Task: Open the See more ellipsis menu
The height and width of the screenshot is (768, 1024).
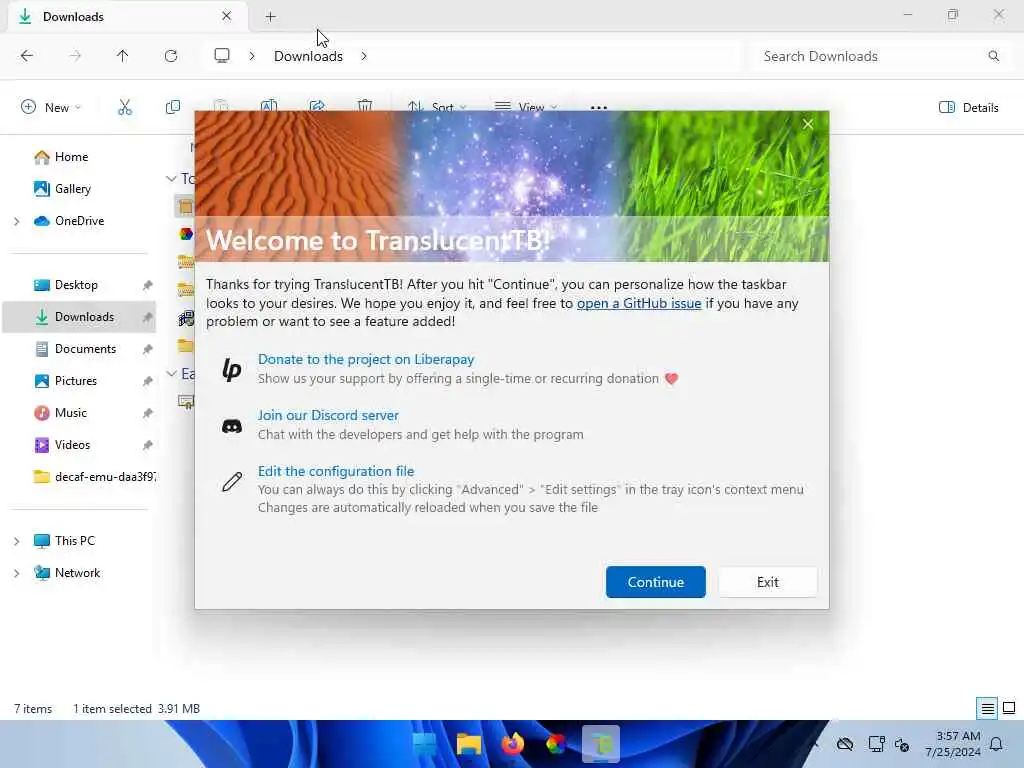Action: coord(598,108)
